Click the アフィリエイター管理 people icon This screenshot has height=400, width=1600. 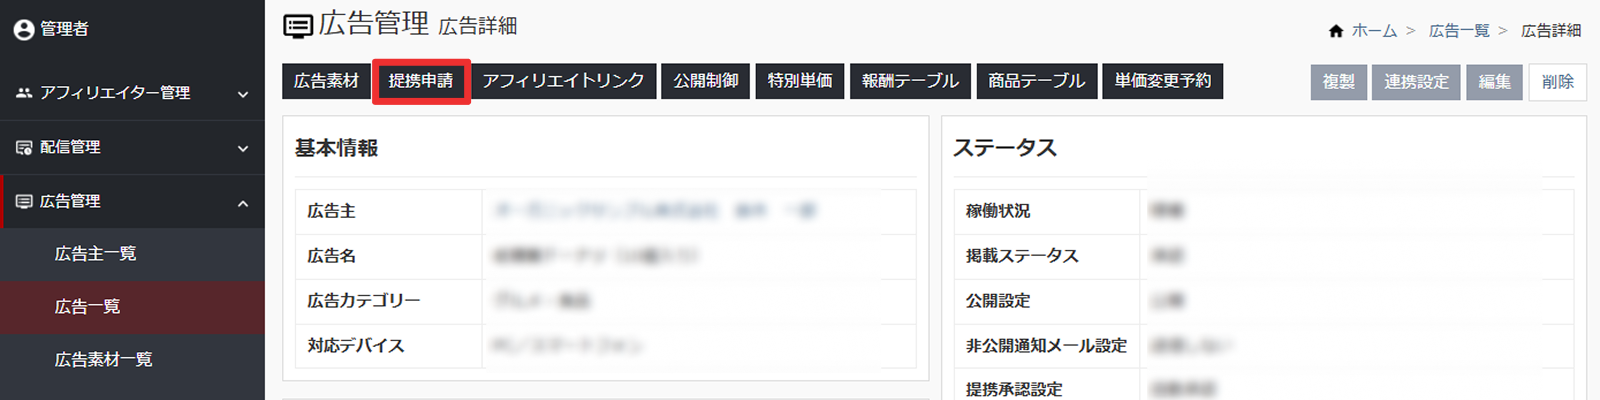24,93
